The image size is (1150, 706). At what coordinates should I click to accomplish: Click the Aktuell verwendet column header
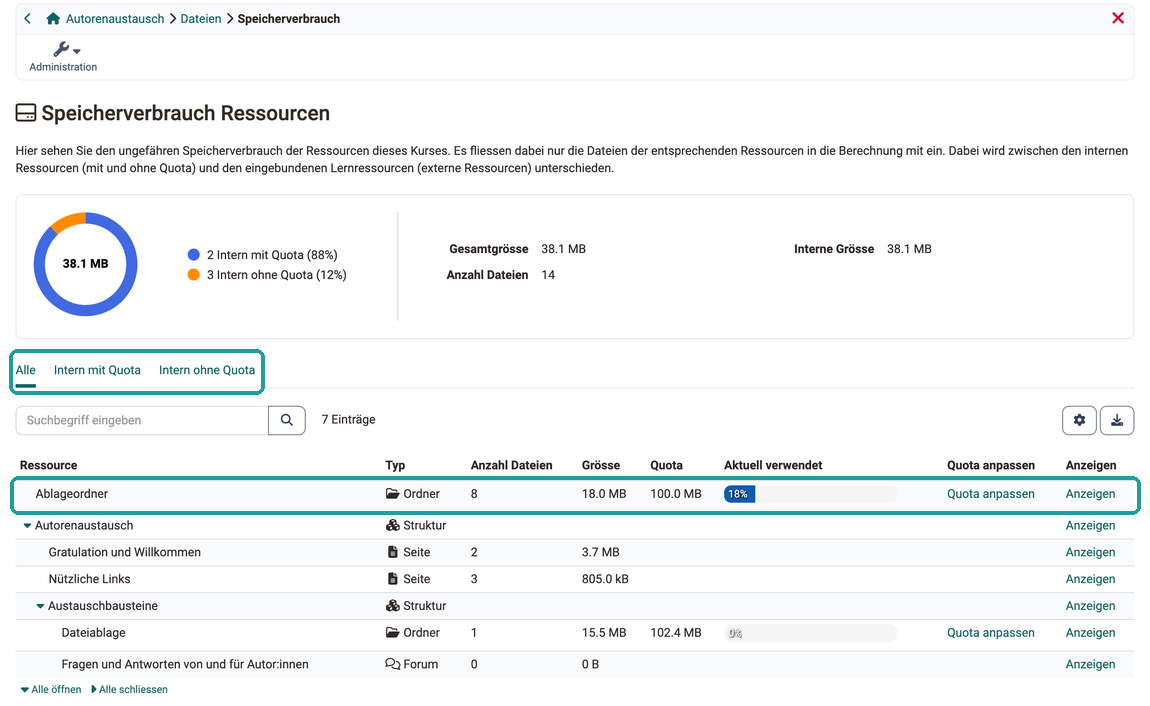(x=773, y=465)
